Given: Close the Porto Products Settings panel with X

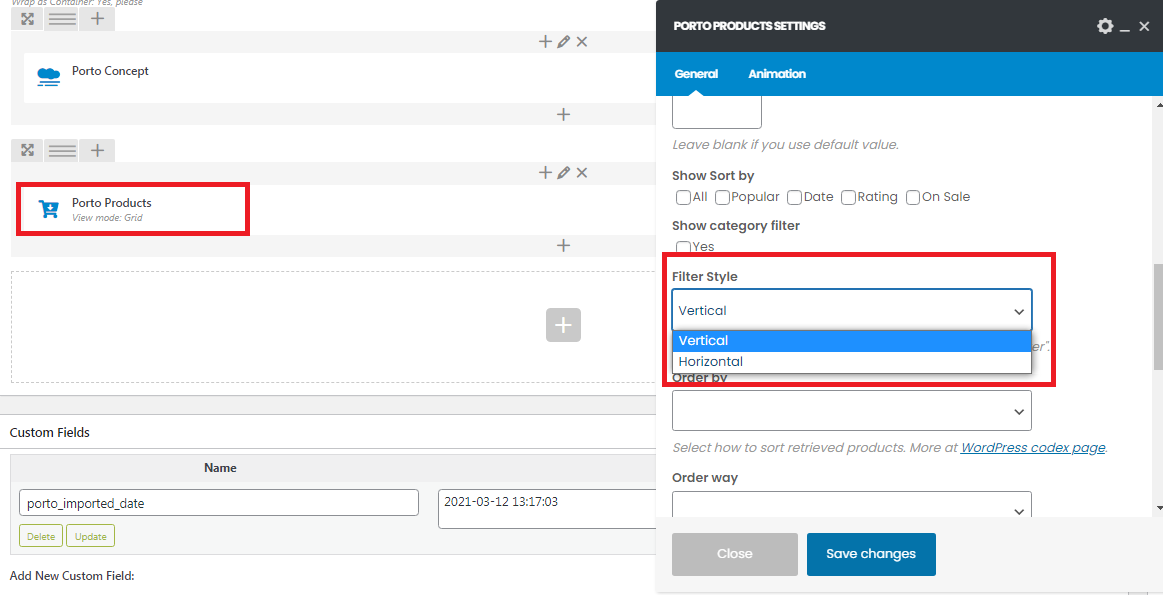Looking at the screenshot, I should point(1144,26).
